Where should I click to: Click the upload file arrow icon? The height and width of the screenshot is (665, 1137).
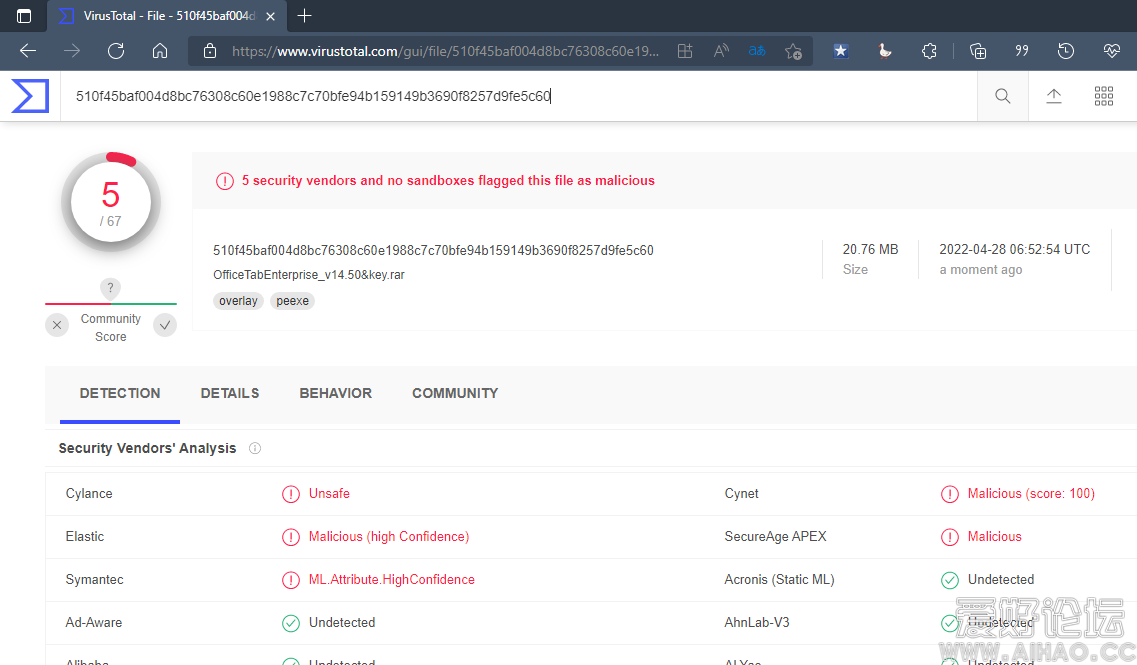pos(1054,96)
